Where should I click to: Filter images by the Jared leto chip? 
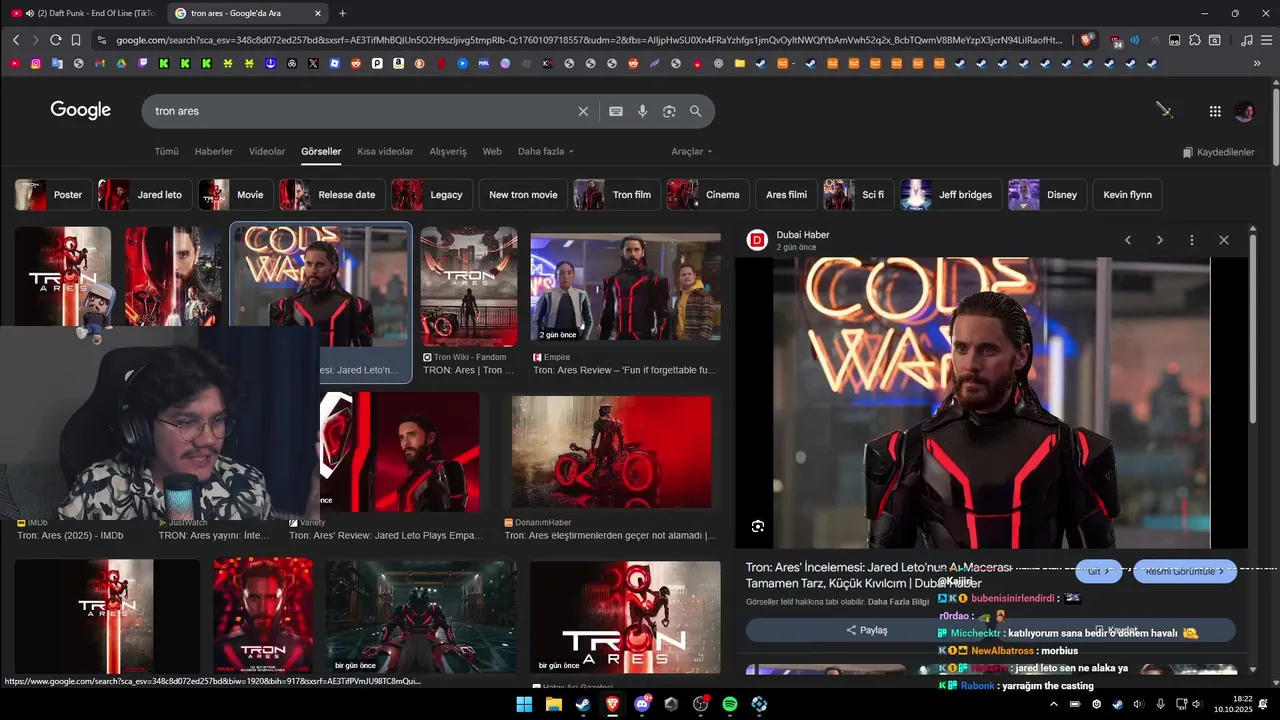pos(145,195)
